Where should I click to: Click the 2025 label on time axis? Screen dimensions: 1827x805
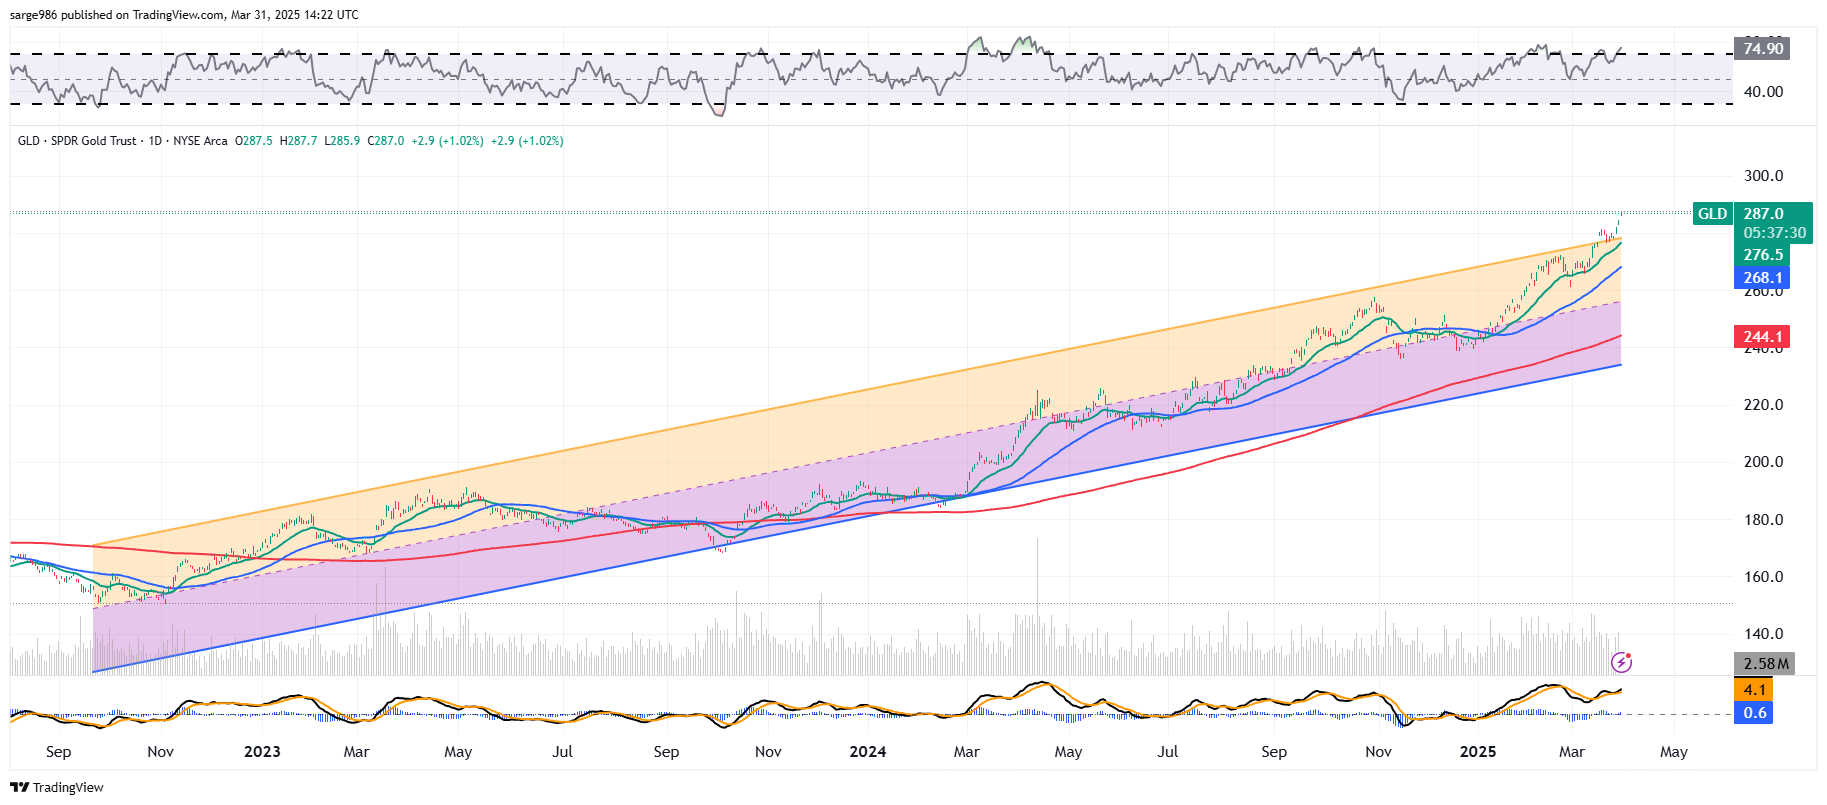coord(1477,752)
